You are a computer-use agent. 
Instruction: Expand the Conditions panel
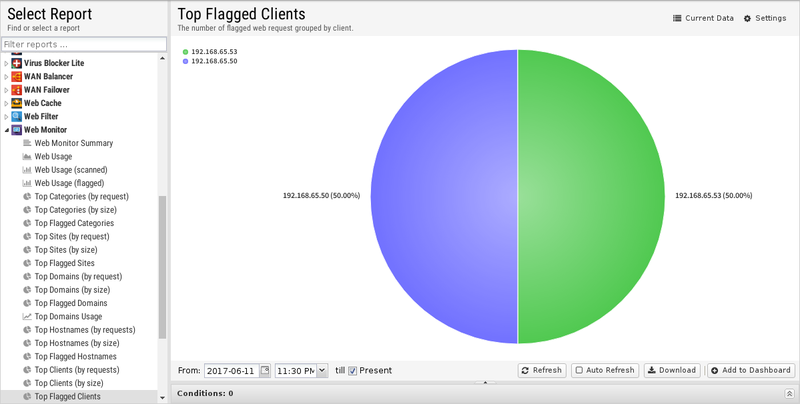coord(789,394)
